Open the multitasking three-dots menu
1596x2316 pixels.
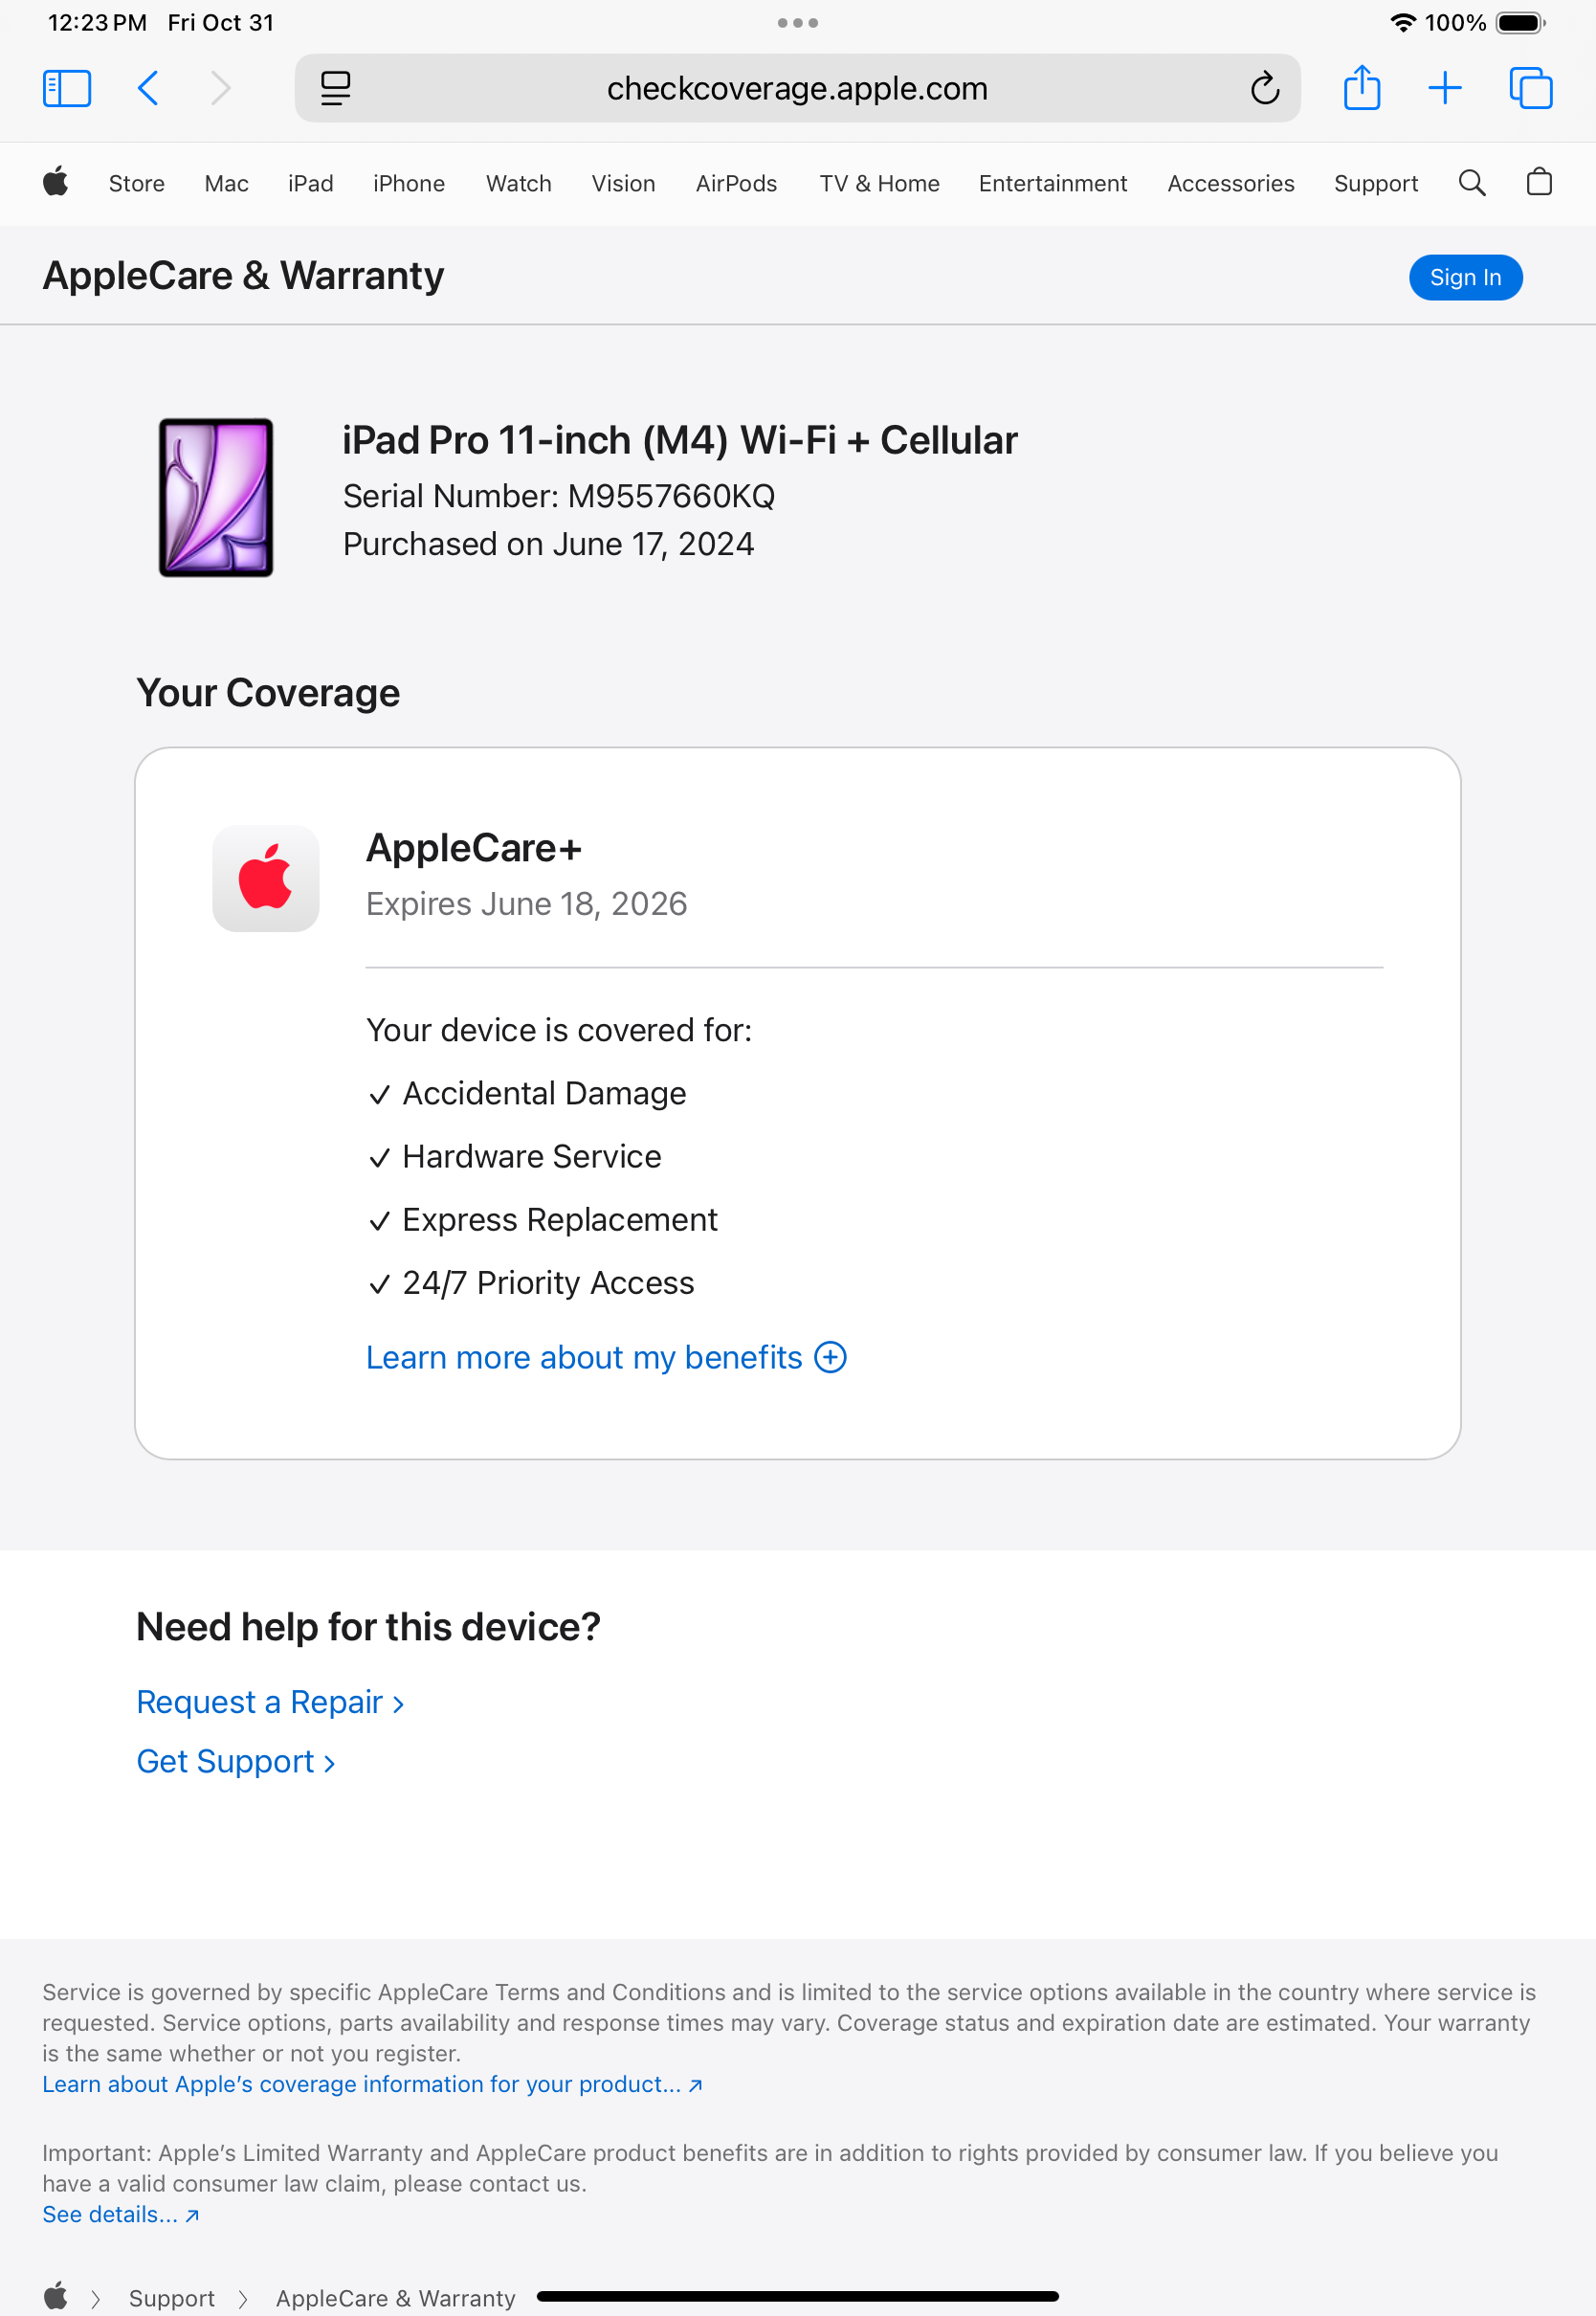[797, 22]
